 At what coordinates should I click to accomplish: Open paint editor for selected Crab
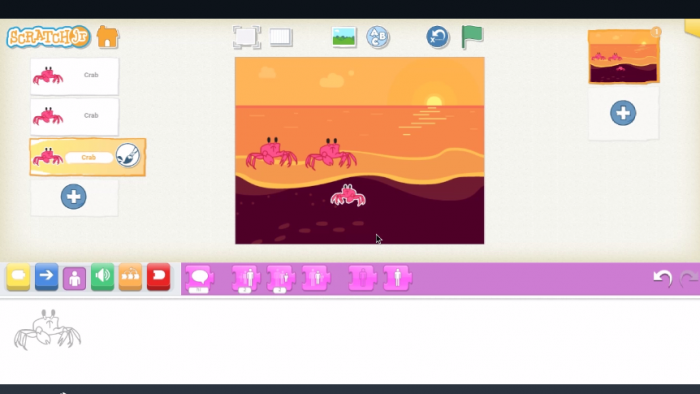click(x=128, y=156)
